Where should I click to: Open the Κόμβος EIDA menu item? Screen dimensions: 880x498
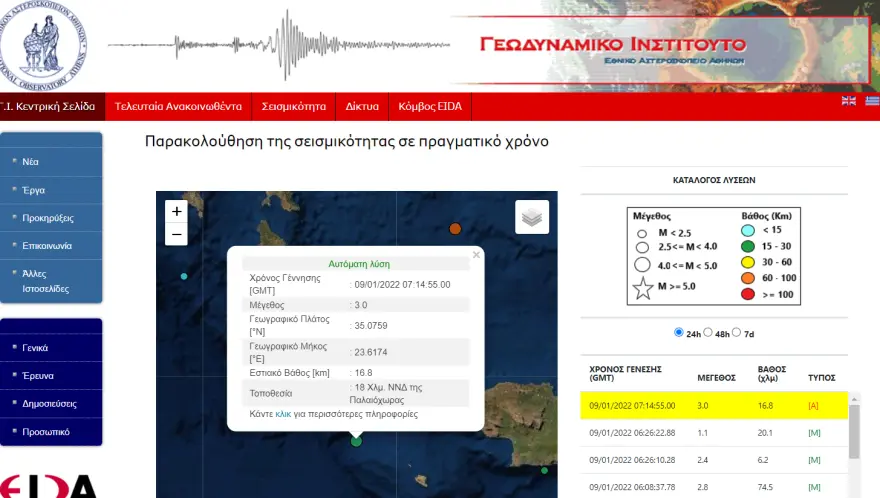point(429,106)
